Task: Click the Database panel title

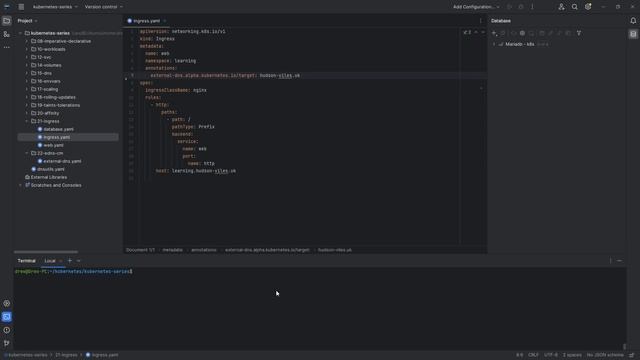Action: click(x=501, y=21)
